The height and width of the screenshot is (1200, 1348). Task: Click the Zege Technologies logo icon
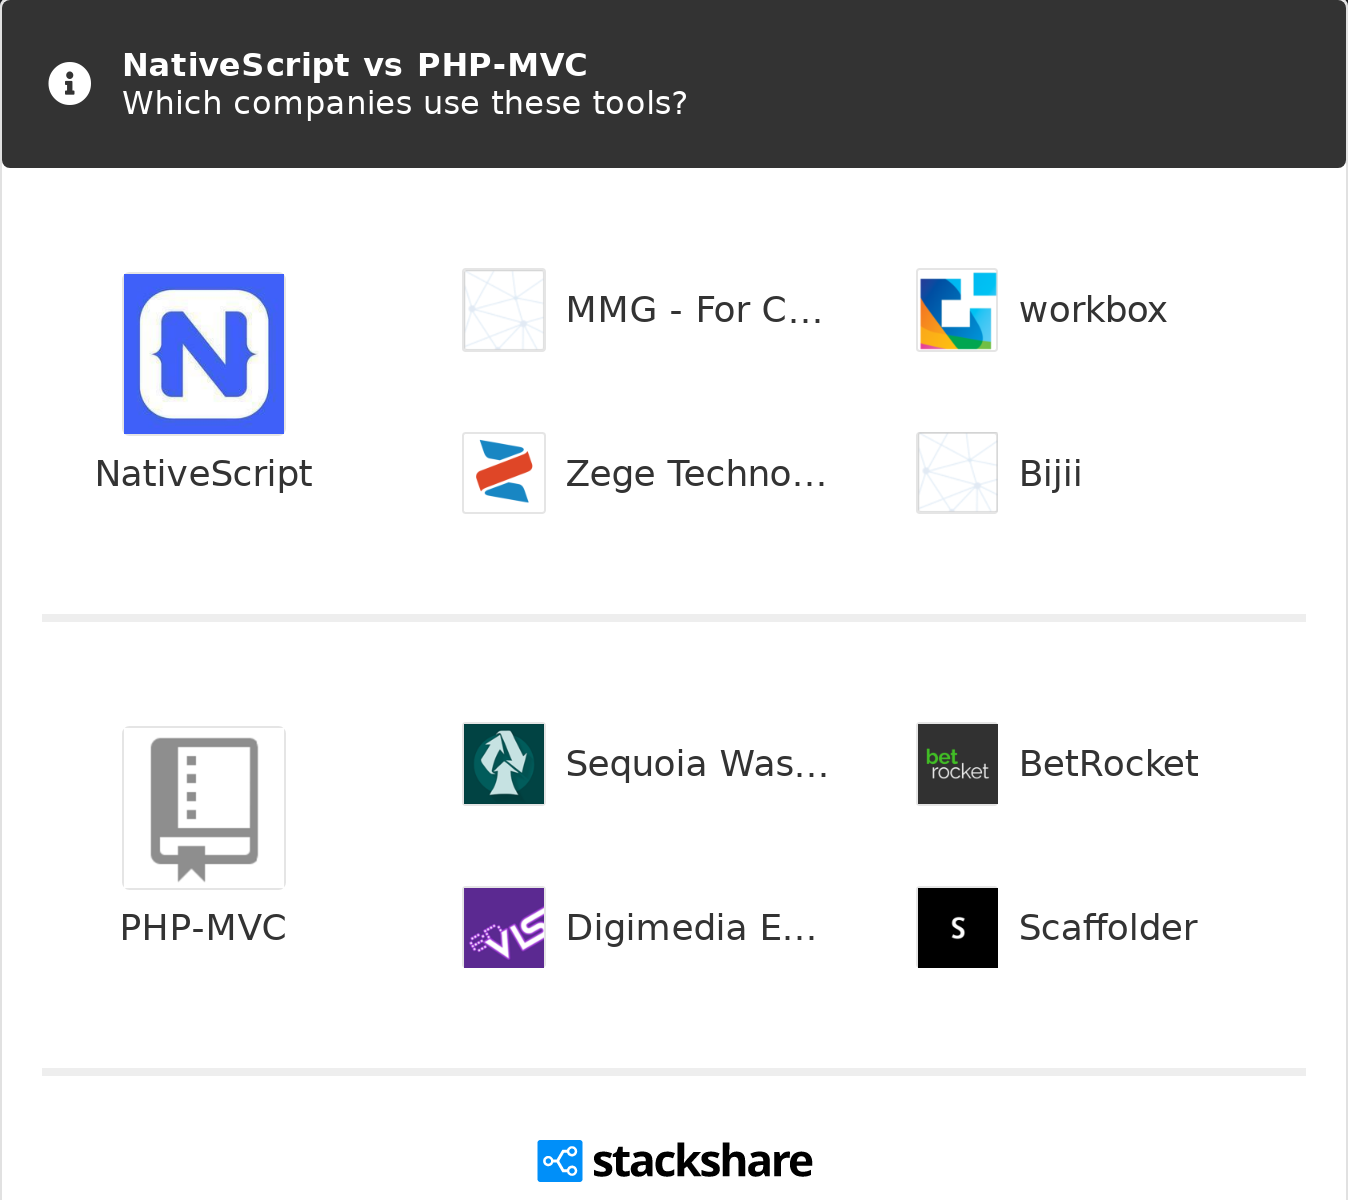(x=504, y=473)
